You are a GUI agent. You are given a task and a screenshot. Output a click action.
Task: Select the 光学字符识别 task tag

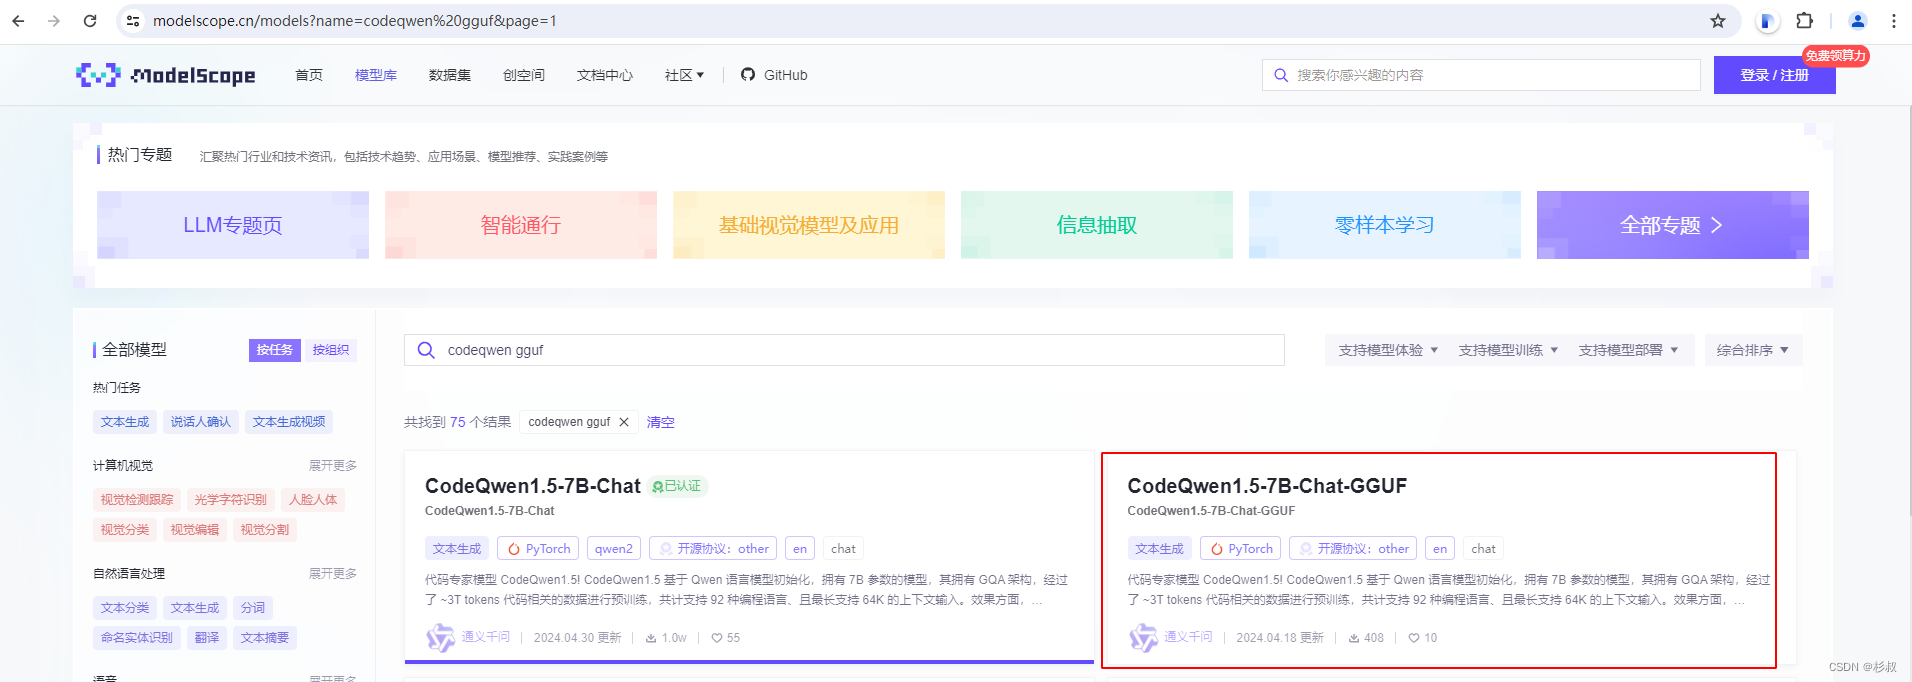231,500
